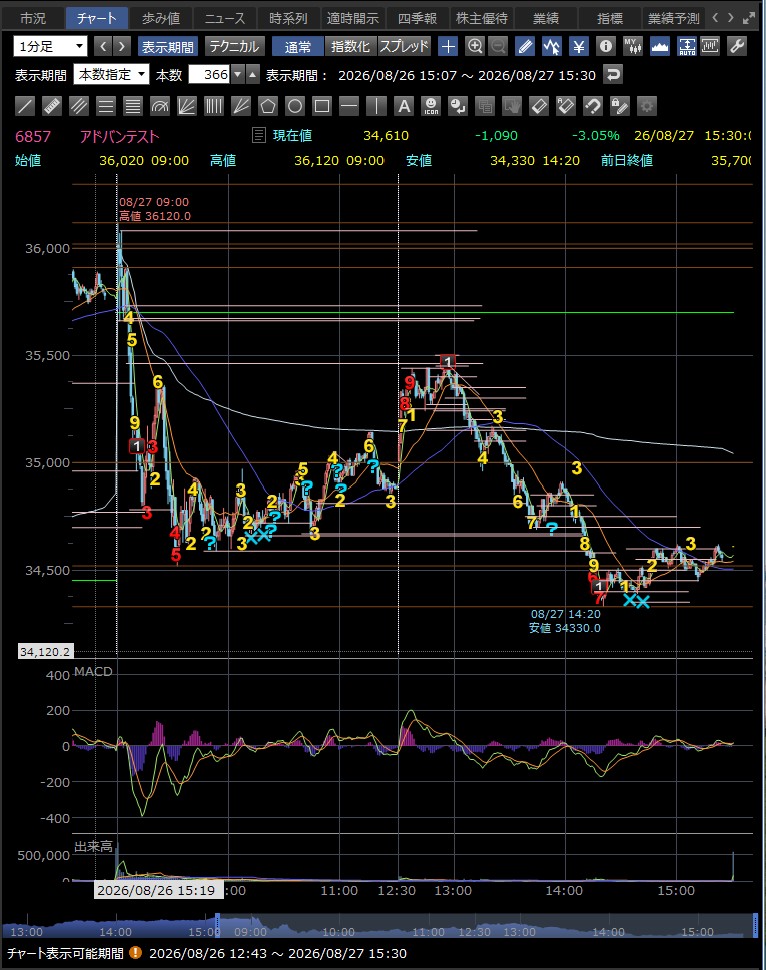Toggle 通常 normal scale mode
Viewport: 766px width, 970px height.
click(x=298, y=46)
